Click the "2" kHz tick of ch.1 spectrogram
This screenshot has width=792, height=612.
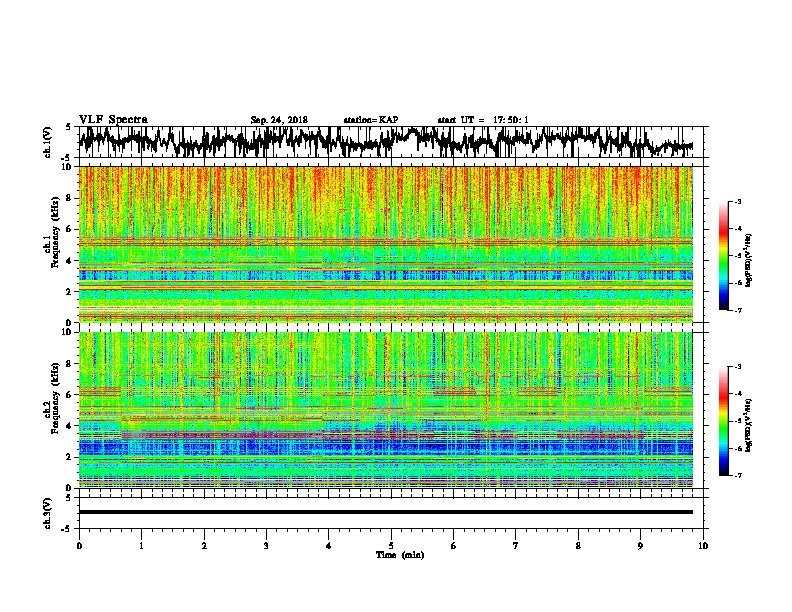70,291
